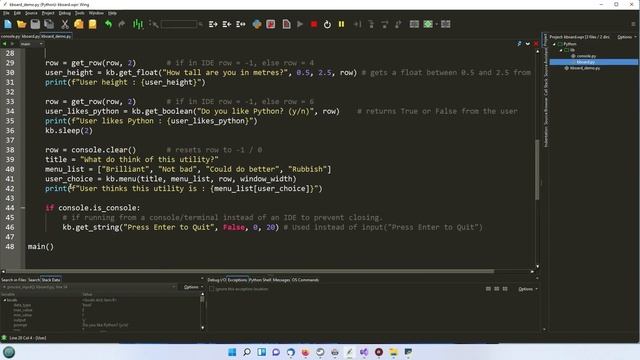Click the Save All multiple-disks icon
Screen dimensions: 640x360
tap(49, 24)
